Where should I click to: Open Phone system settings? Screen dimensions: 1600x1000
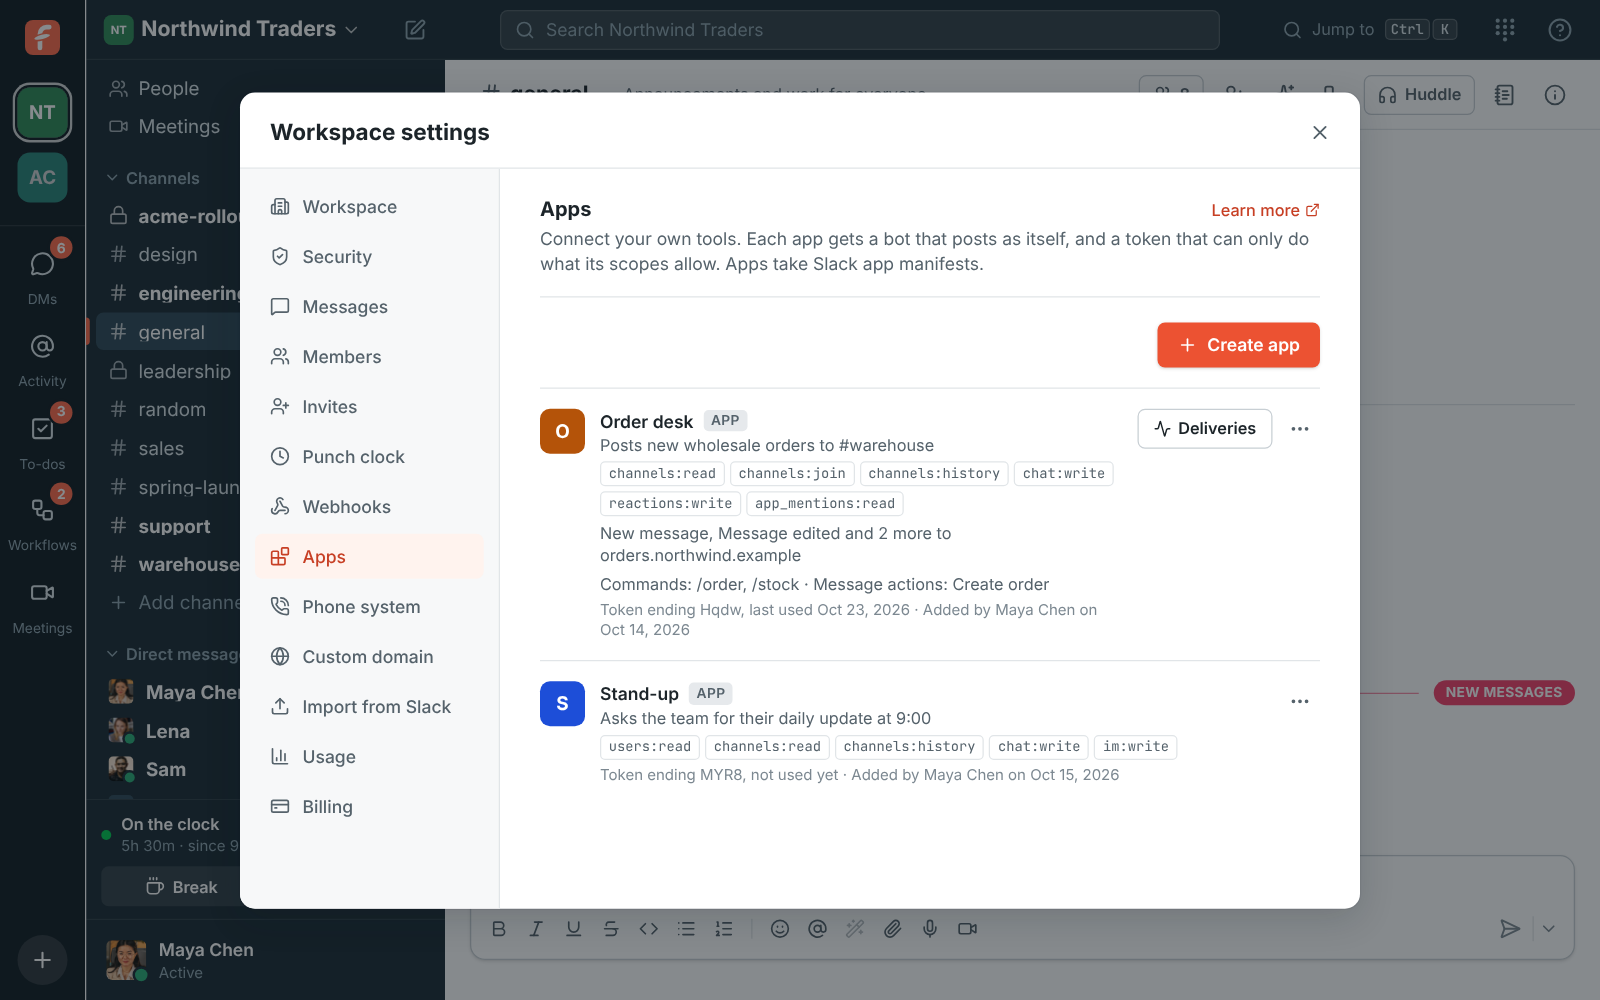370,607
